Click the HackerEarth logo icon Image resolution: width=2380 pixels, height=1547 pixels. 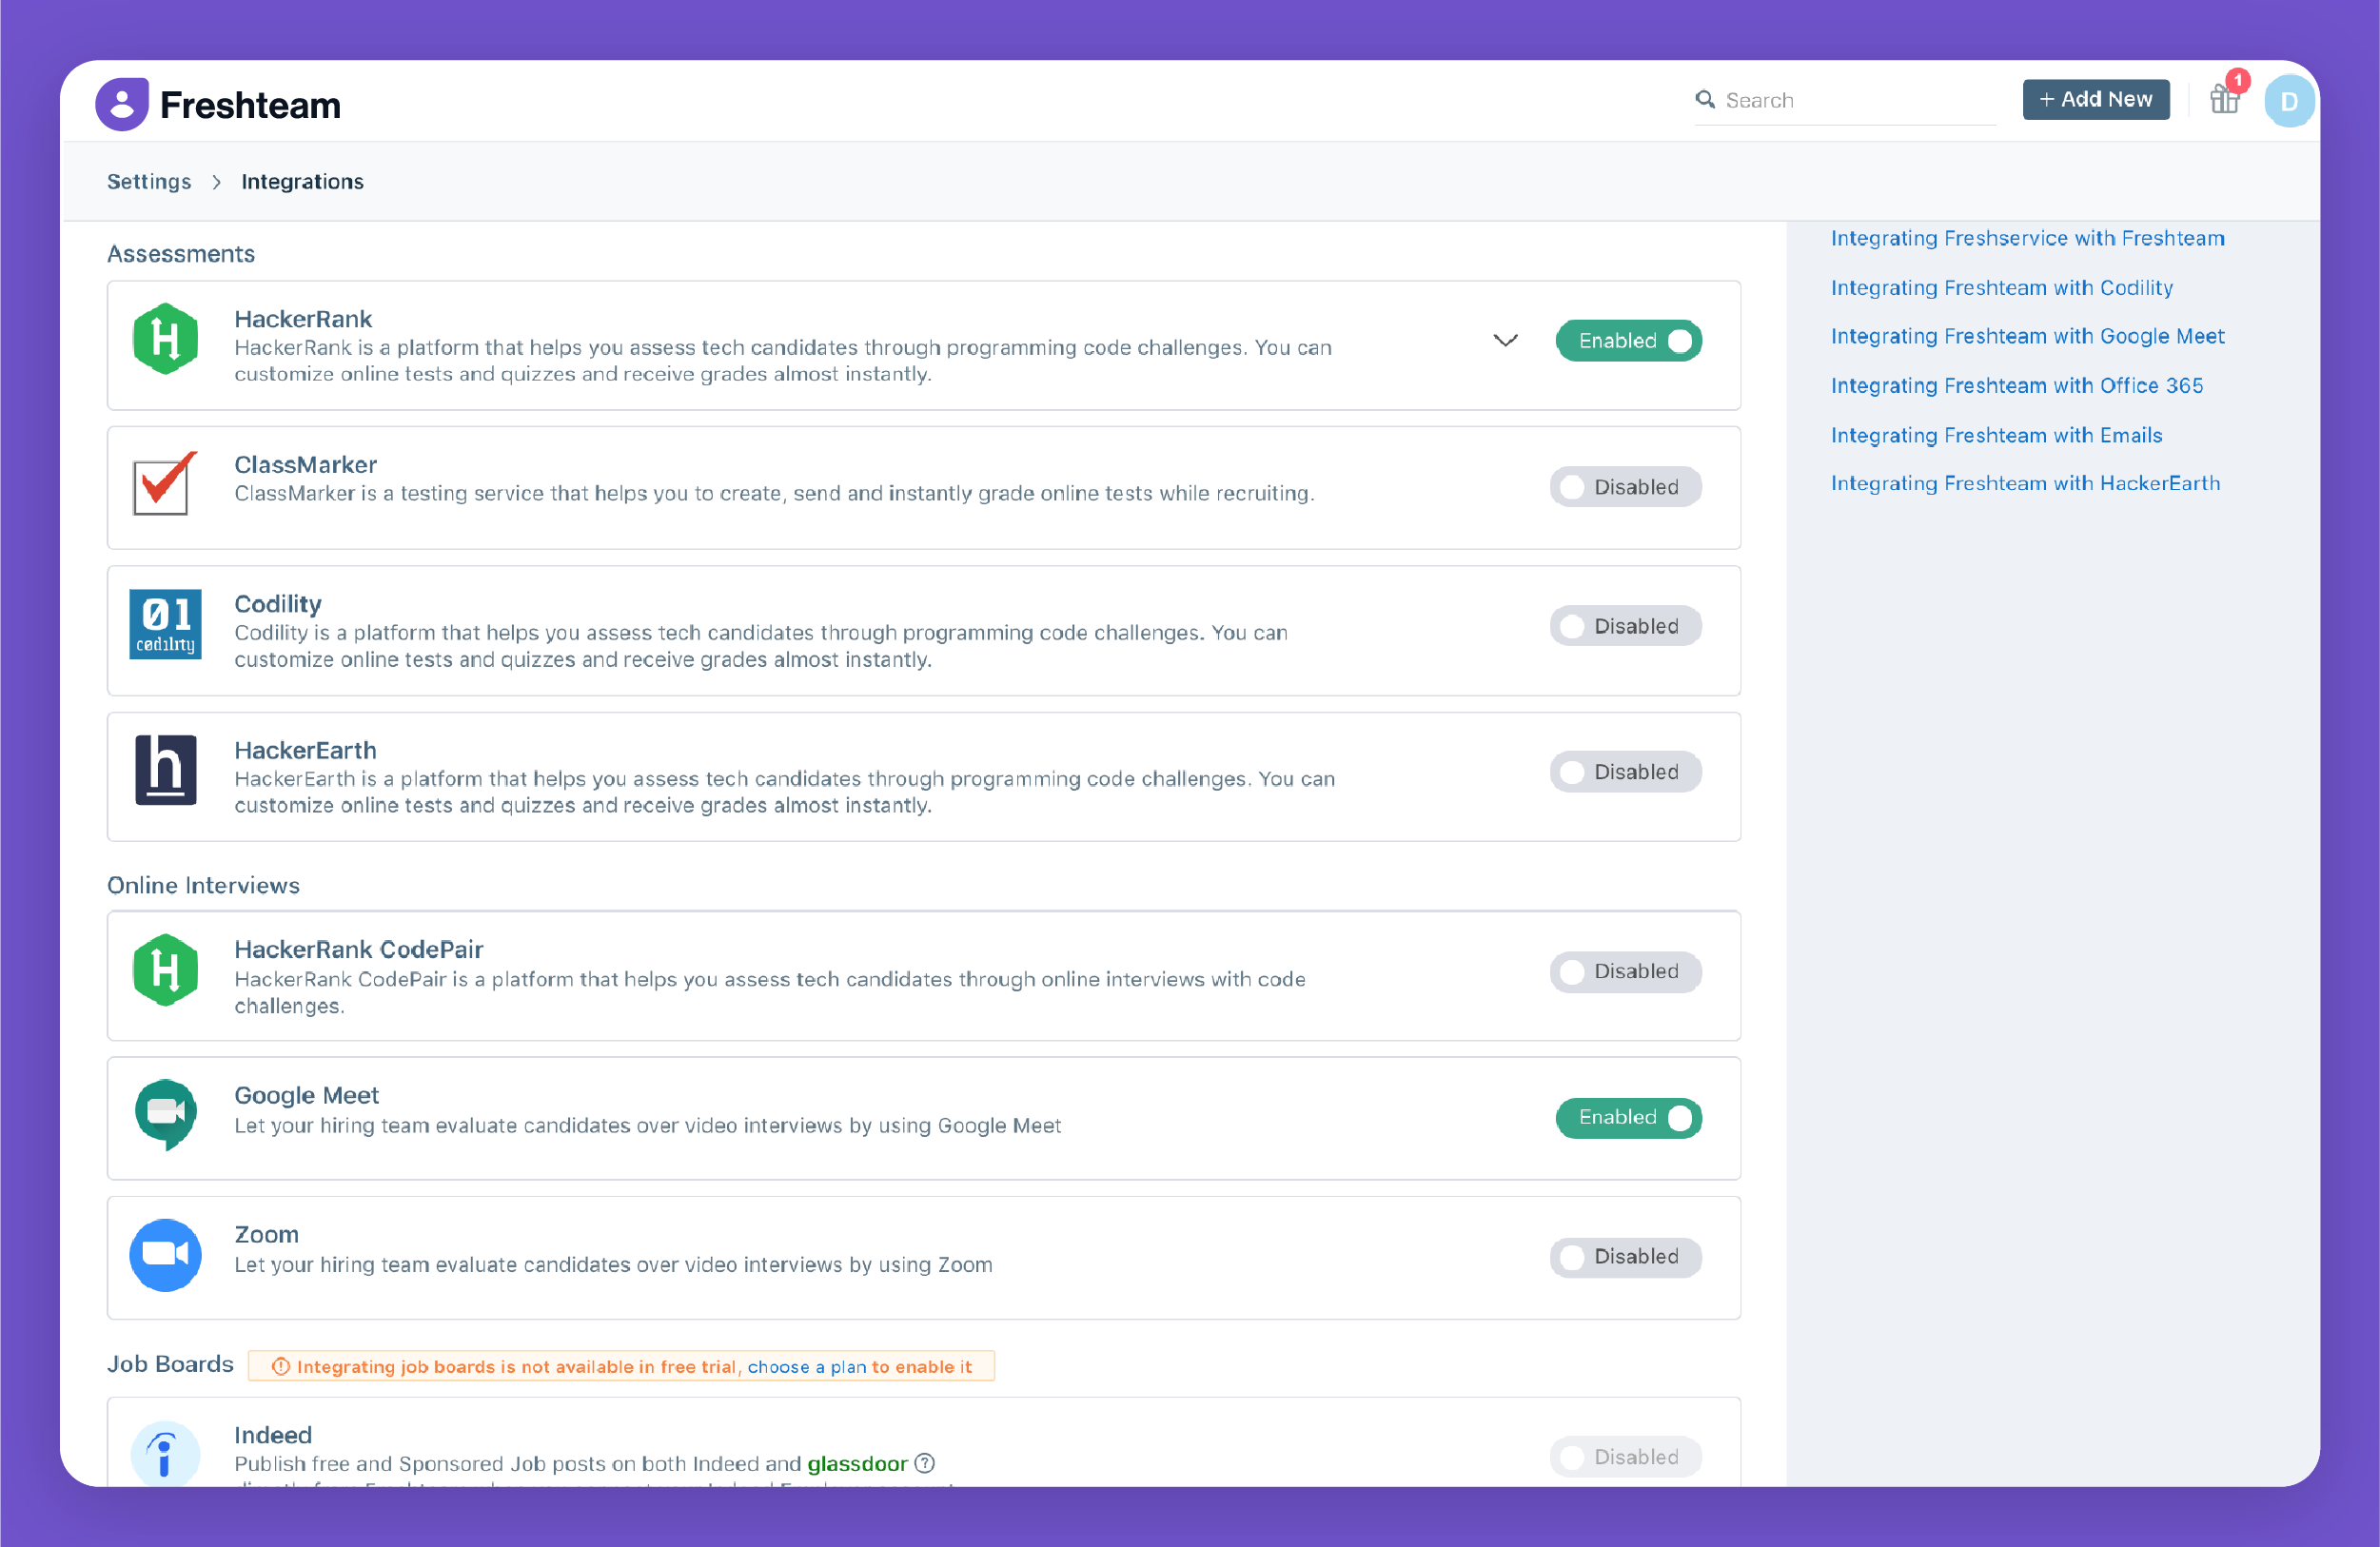point(165,770)
